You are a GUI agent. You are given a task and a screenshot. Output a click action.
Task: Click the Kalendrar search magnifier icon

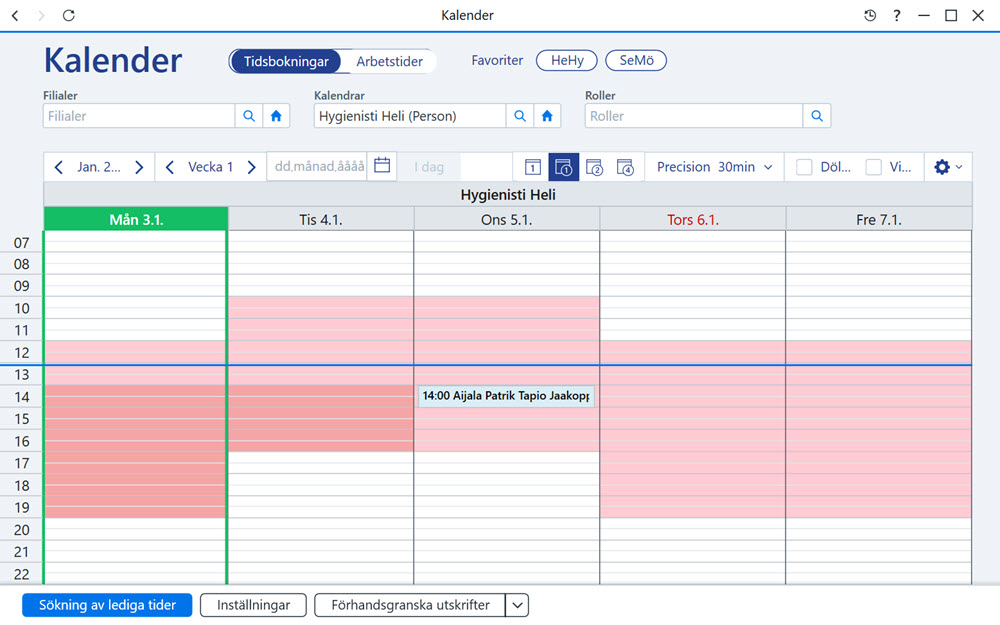(x=520, y=116)
